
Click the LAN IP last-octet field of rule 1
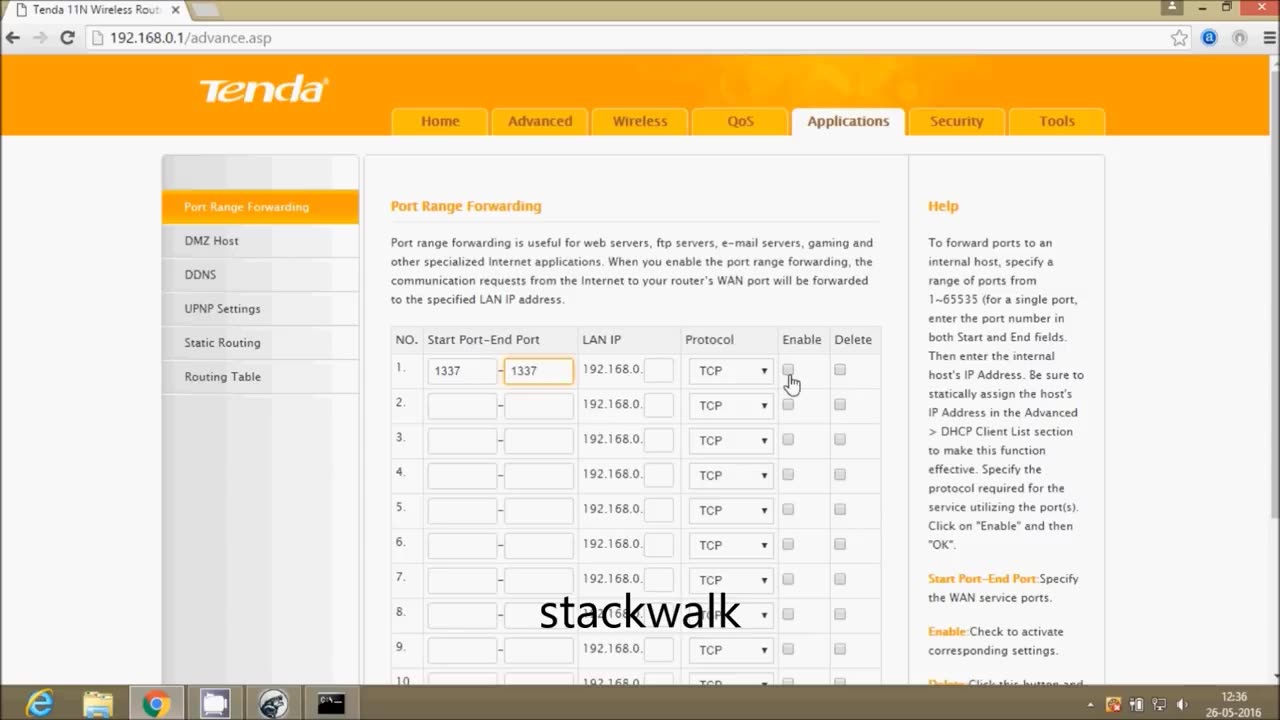coord(659,371)
